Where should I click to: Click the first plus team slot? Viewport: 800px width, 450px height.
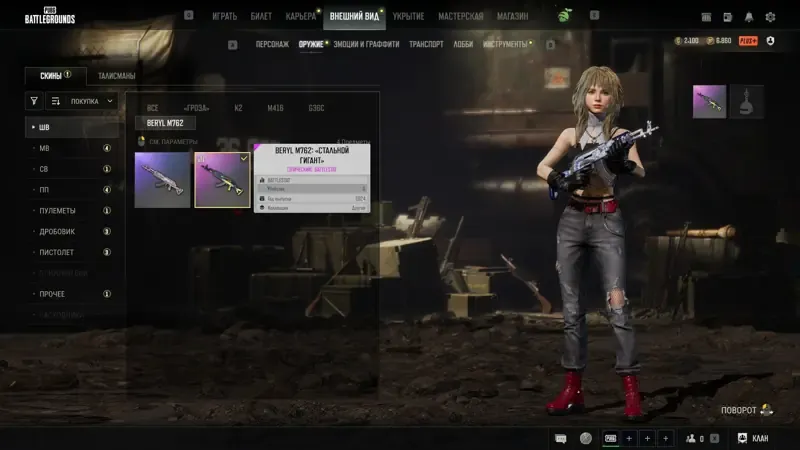[629, 438]
